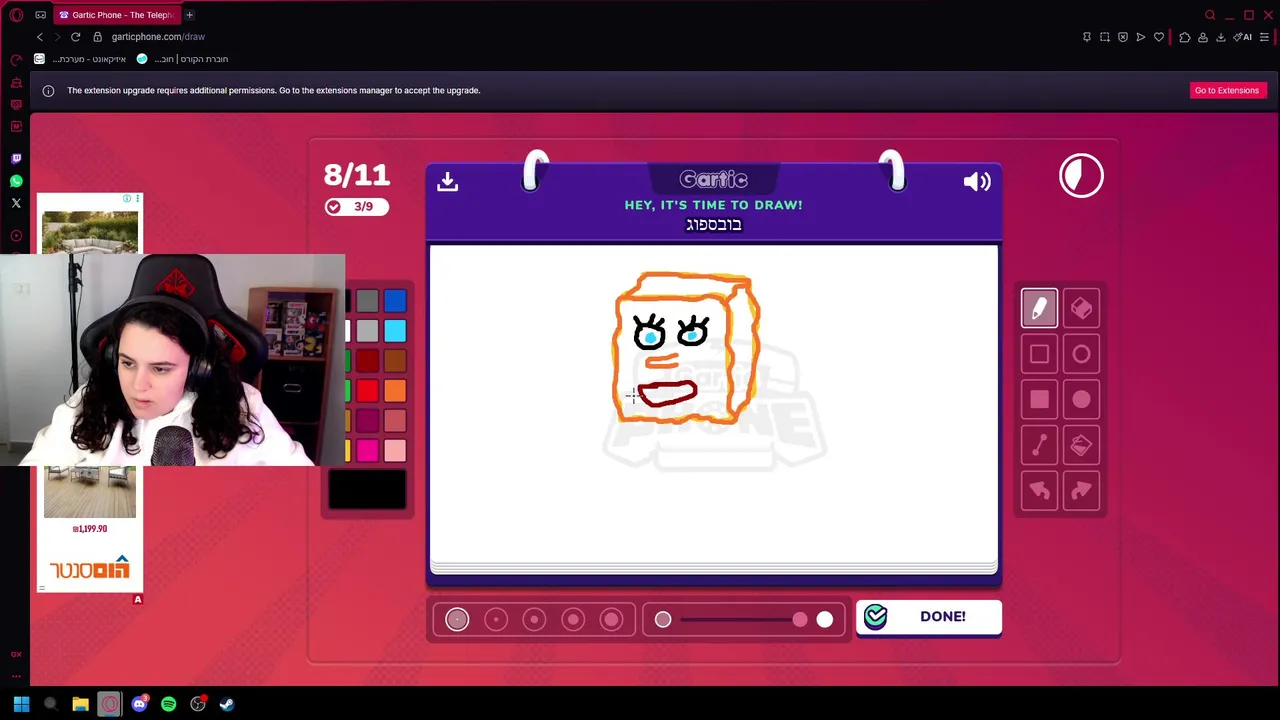Select the largest brush thickness option
This screenshot has width=1280, height=720.
(x=611, y=620)
